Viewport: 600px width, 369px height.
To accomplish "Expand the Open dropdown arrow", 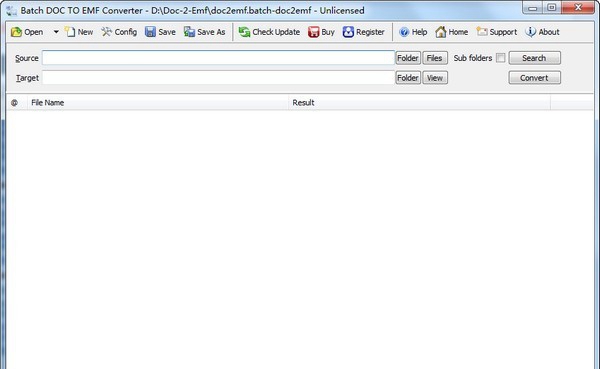I will tap(56, 32).
